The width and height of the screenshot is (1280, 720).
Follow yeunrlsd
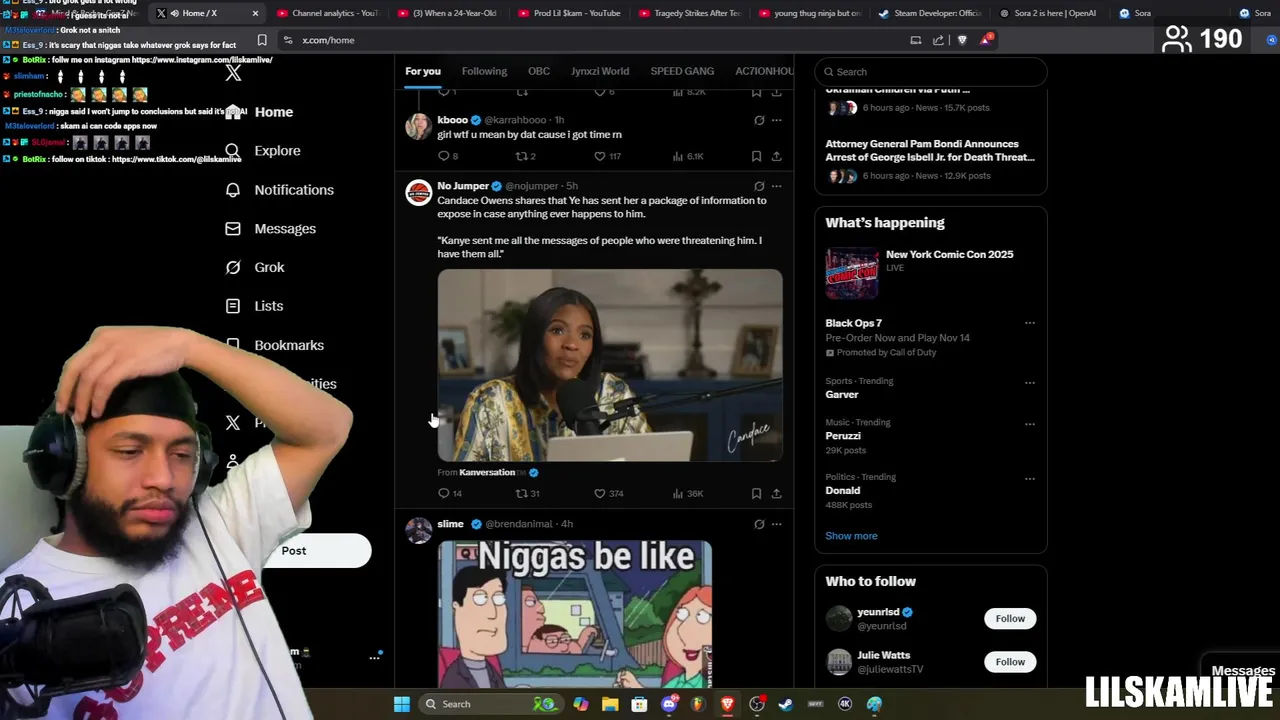pyautogui.click(x=1010, y=619)
